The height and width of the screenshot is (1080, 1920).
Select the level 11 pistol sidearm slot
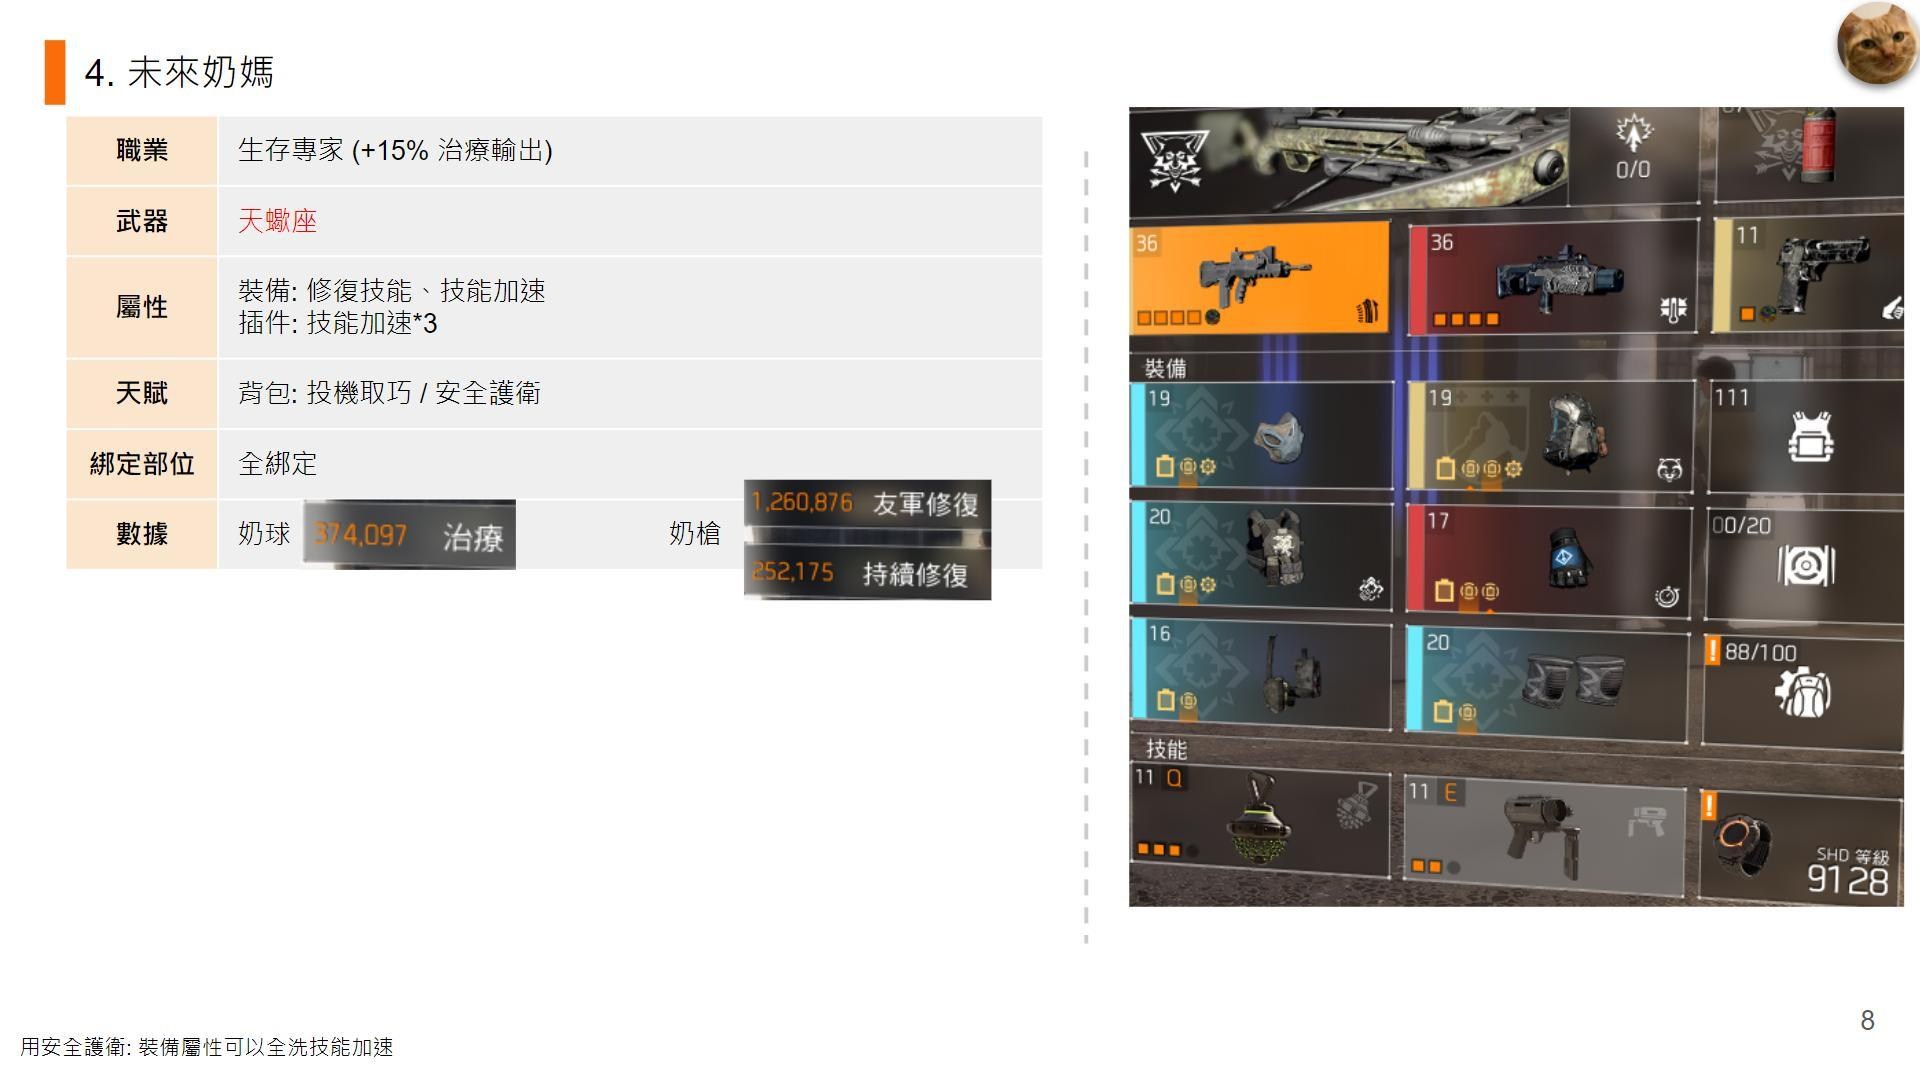coord(1808,275)
